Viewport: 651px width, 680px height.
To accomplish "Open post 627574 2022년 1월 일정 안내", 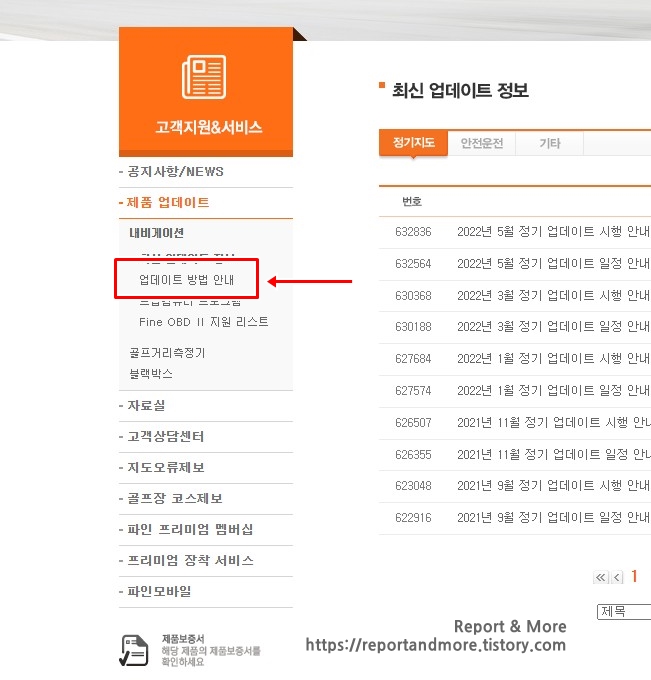I will (553, 391).
